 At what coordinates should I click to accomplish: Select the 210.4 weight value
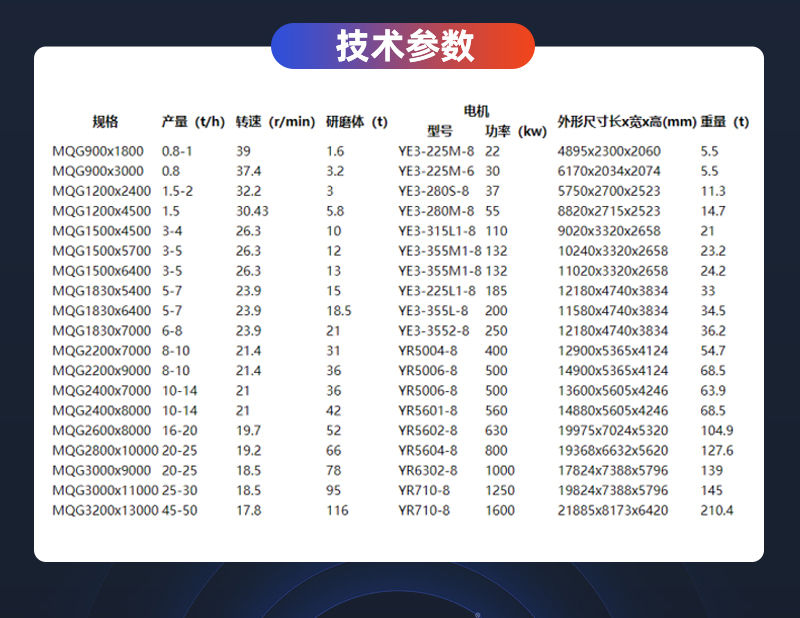(x=716, y=511)
